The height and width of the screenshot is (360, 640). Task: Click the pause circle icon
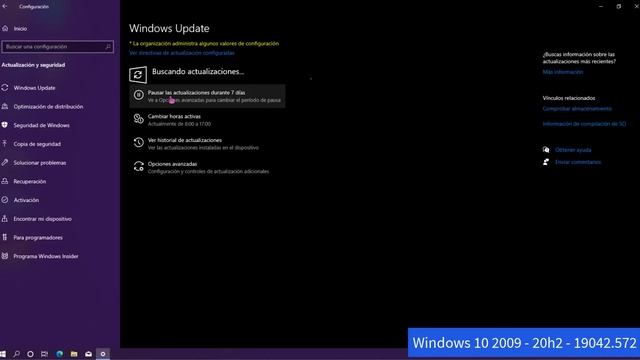coord(138,95)
